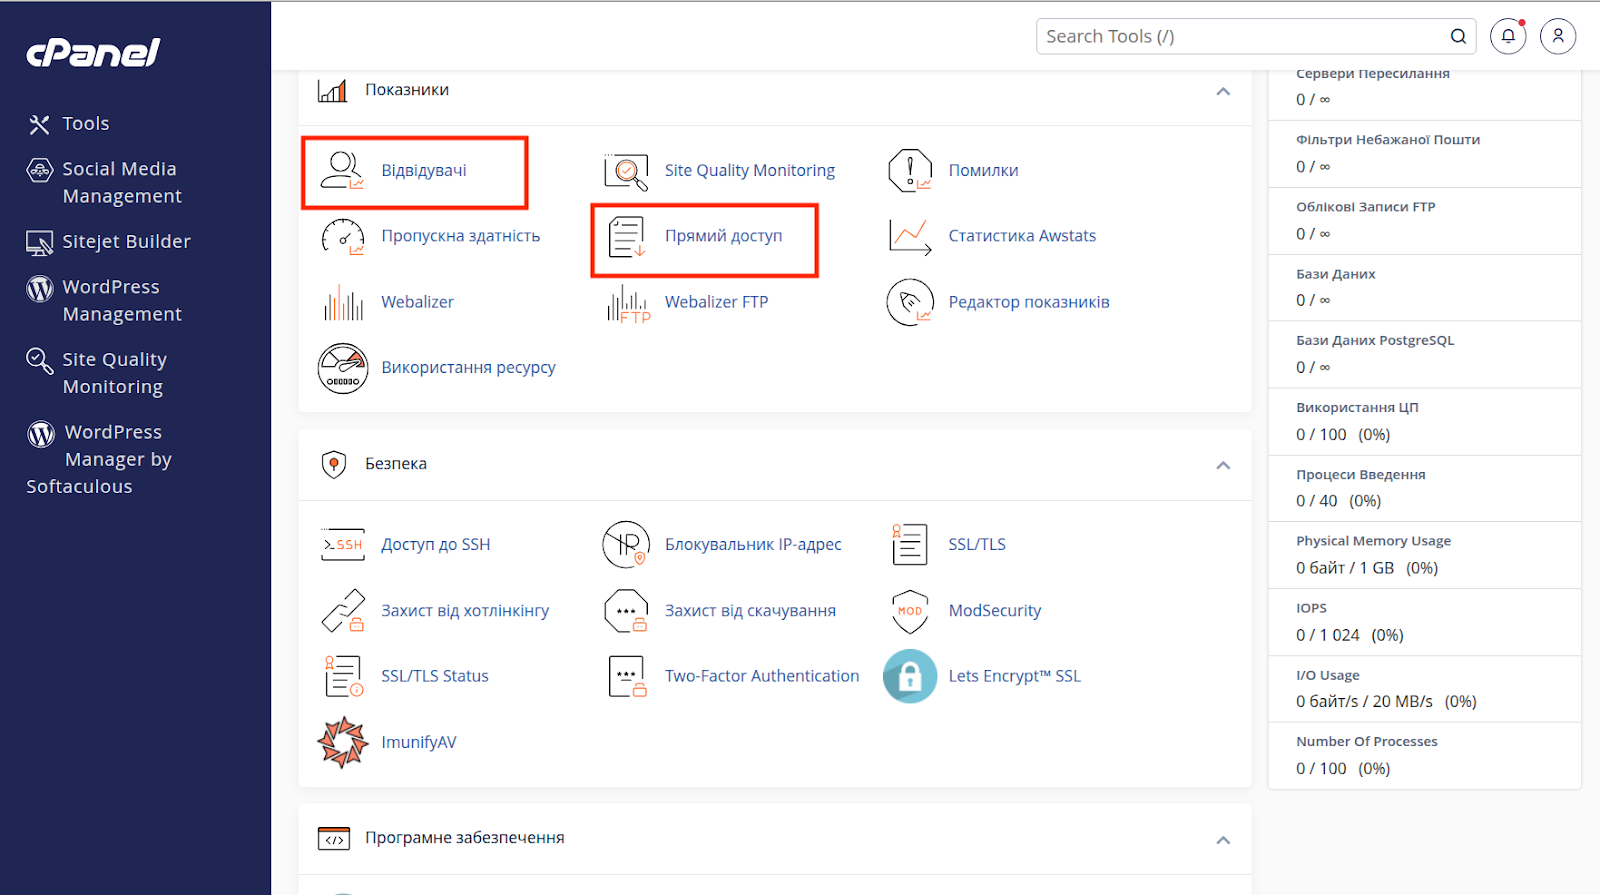Click the ImunifyAV star icon
This screenshot has height=895, width=1600.
pyautogui.click(x=343, y=742)
